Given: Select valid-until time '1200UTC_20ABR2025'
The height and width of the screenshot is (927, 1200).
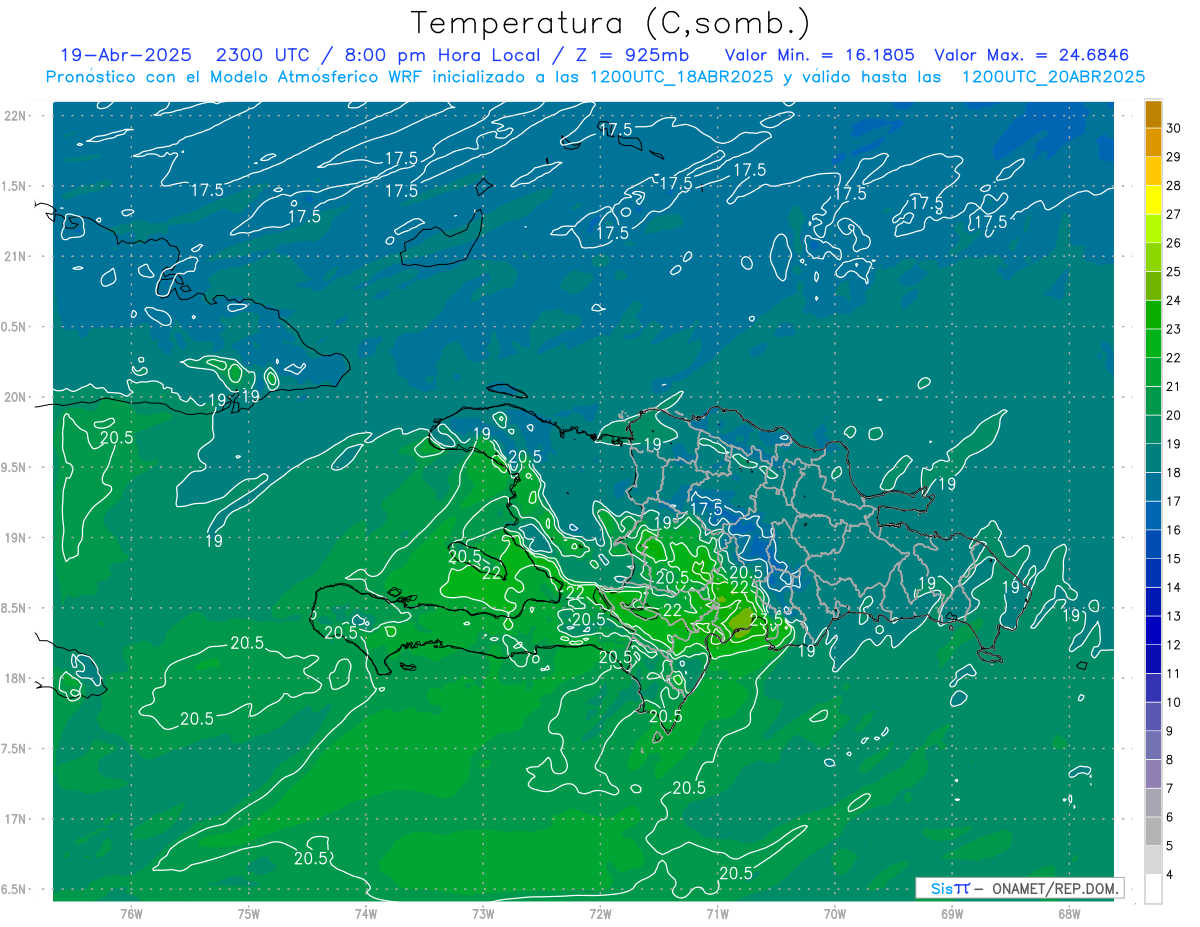Looking at the screenshot, I should 1053,77.
